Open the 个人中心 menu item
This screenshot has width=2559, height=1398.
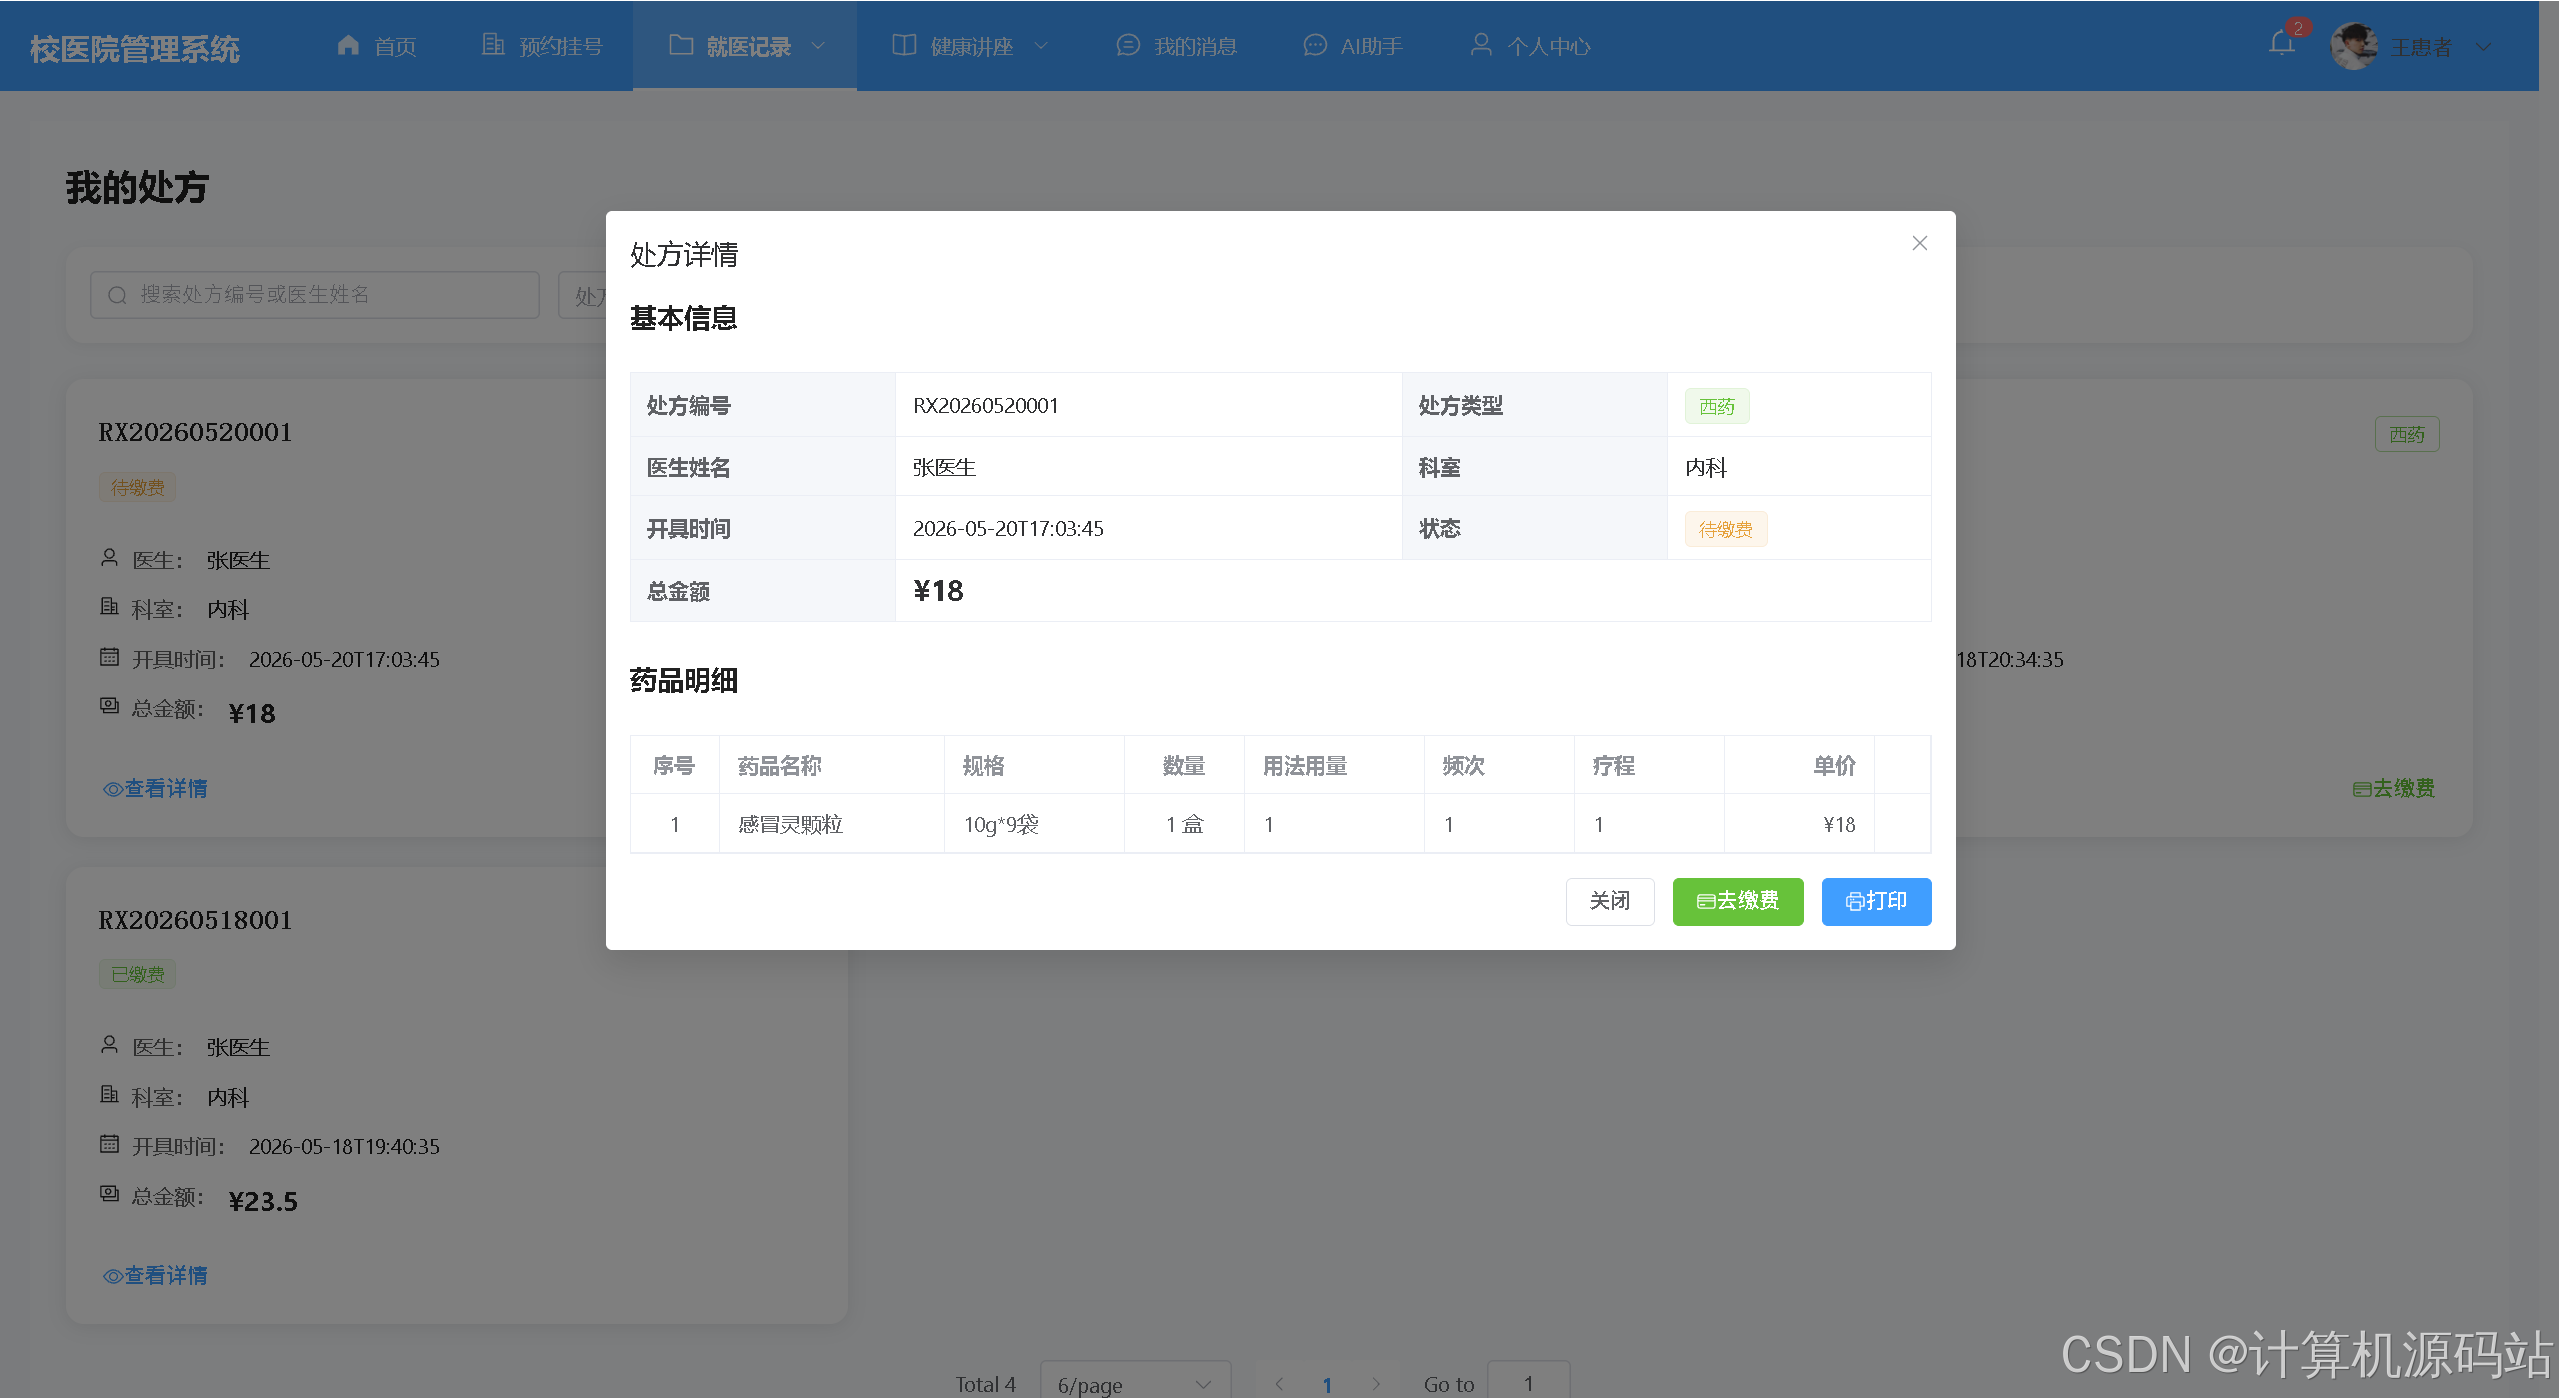1530,46
